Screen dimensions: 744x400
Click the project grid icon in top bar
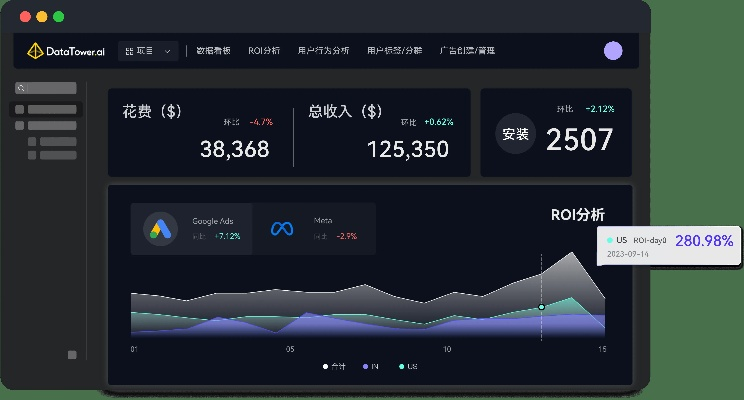click(x=128, y=50)
